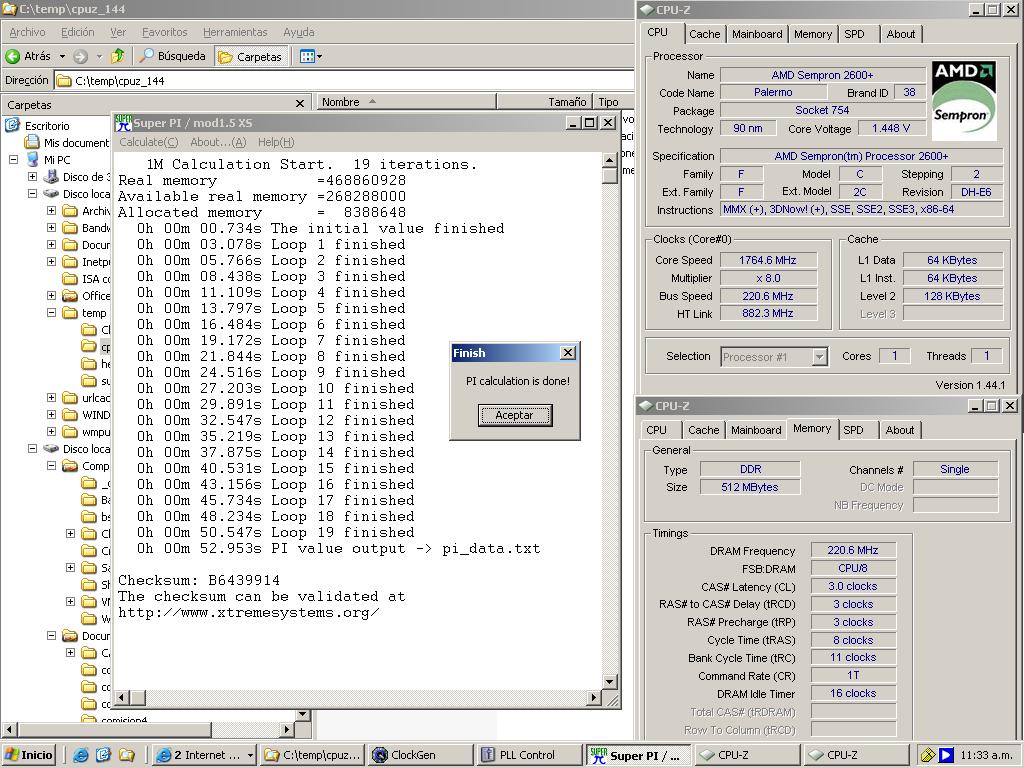Go up one folder level icon
Viewport: 1024px width, 768px height.
coord(118,56)
